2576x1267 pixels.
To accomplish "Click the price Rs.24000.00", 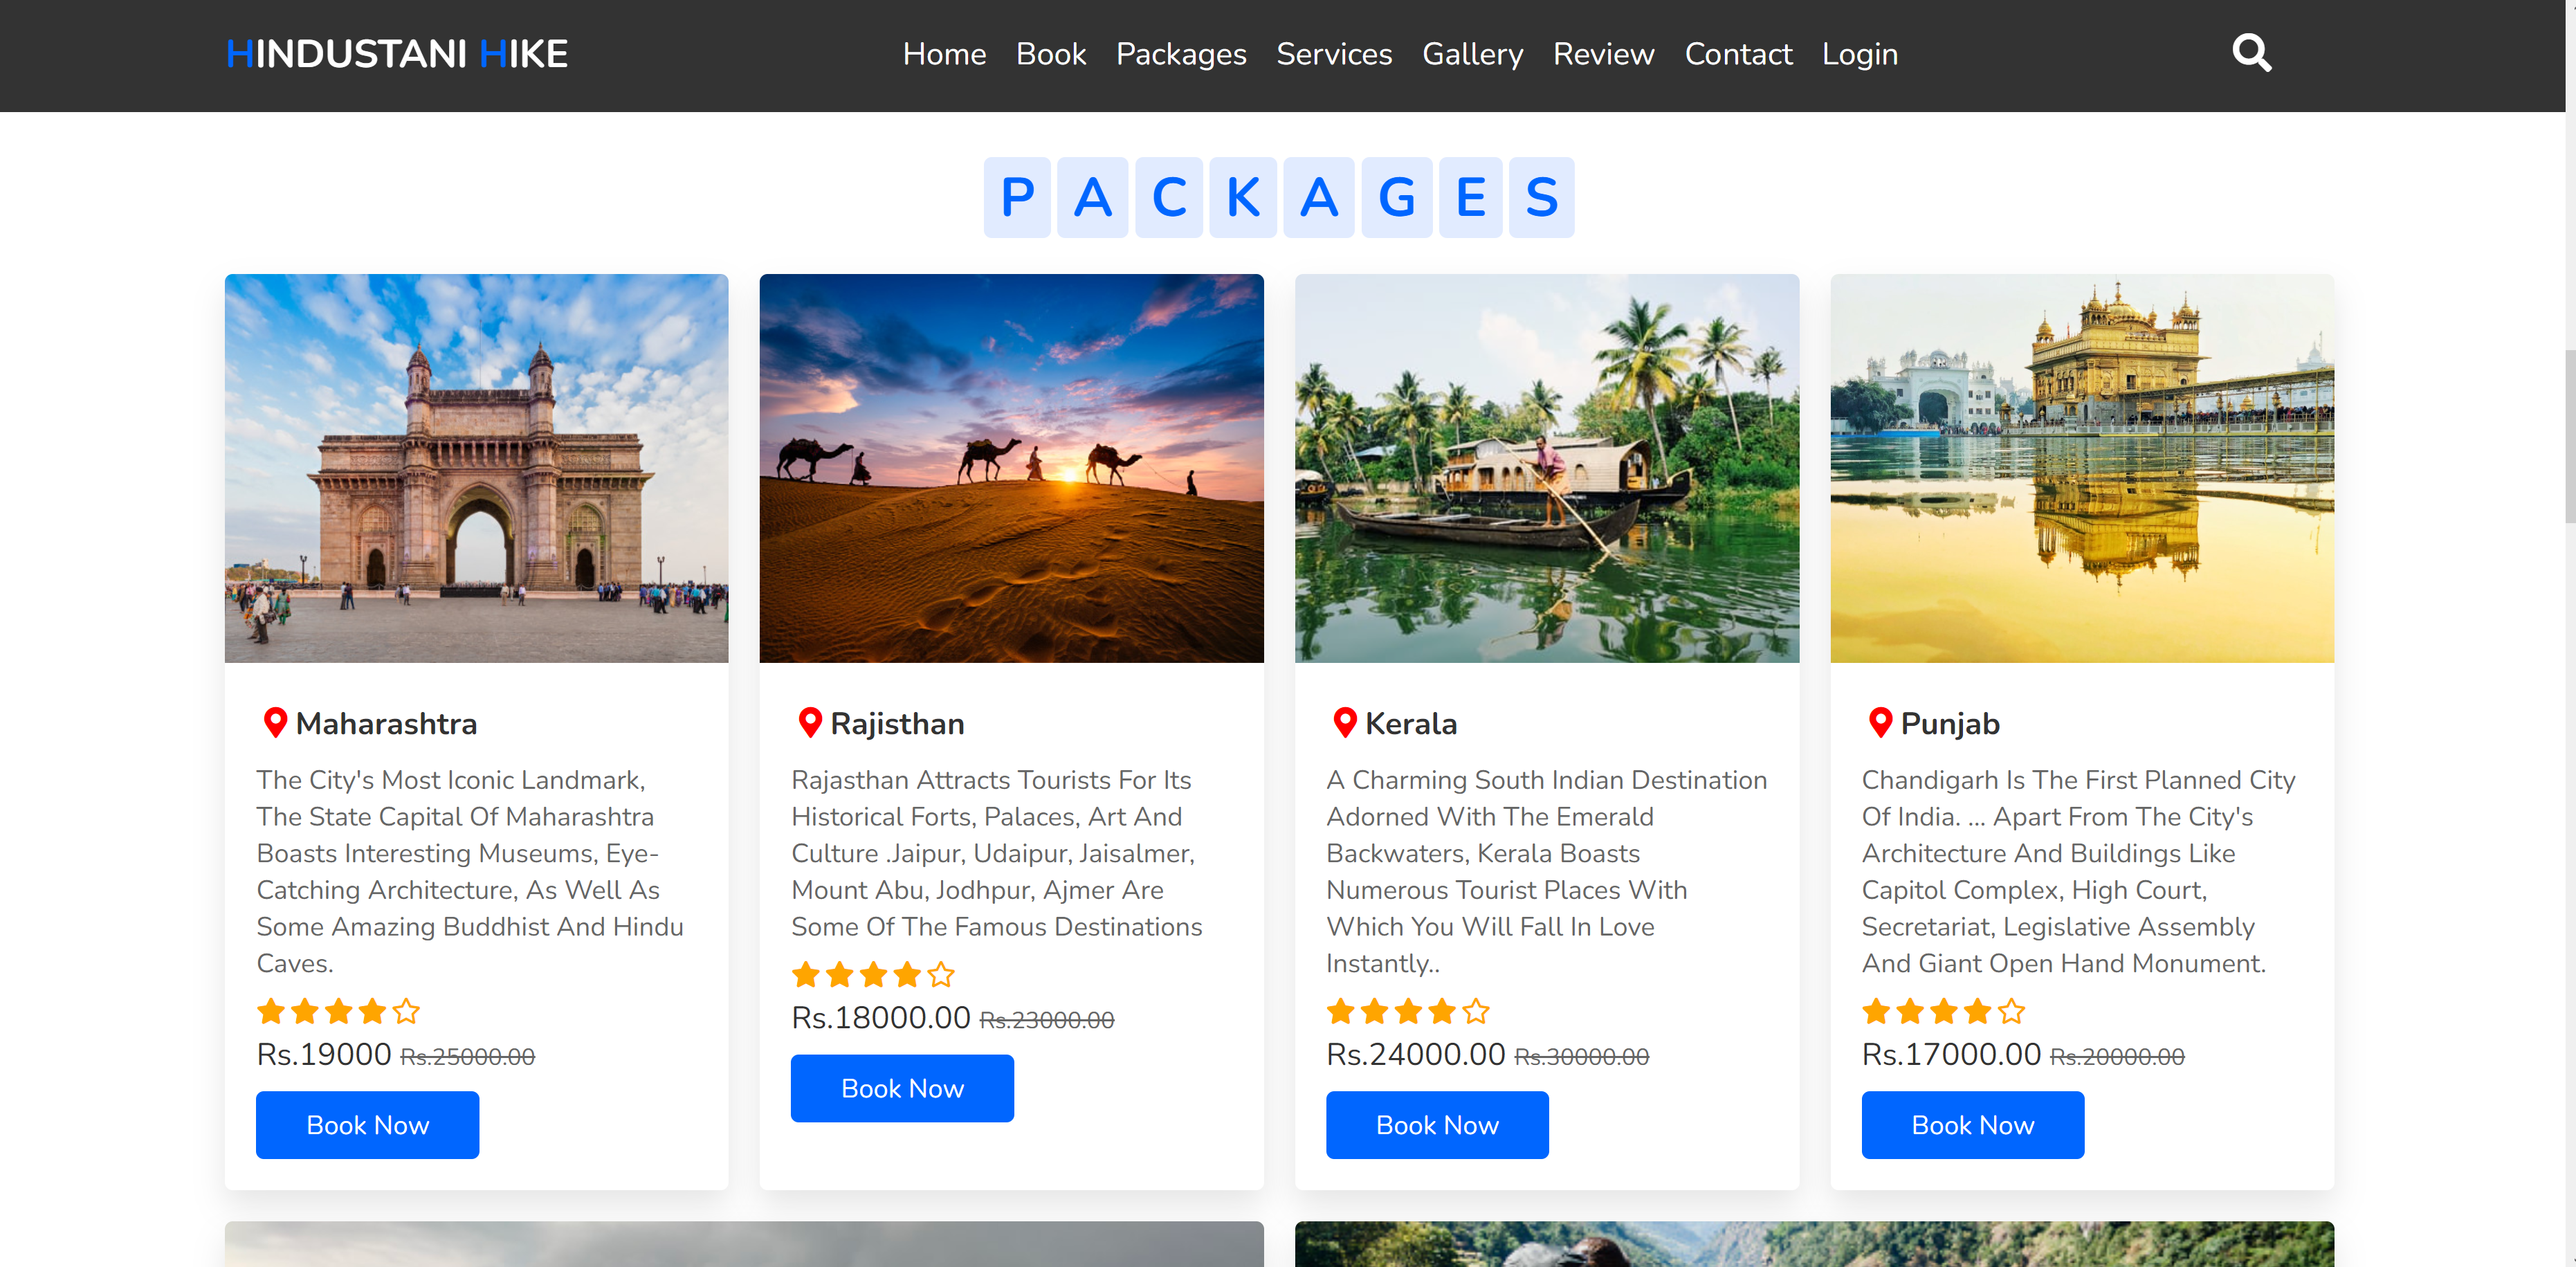I will 1415,1054.
